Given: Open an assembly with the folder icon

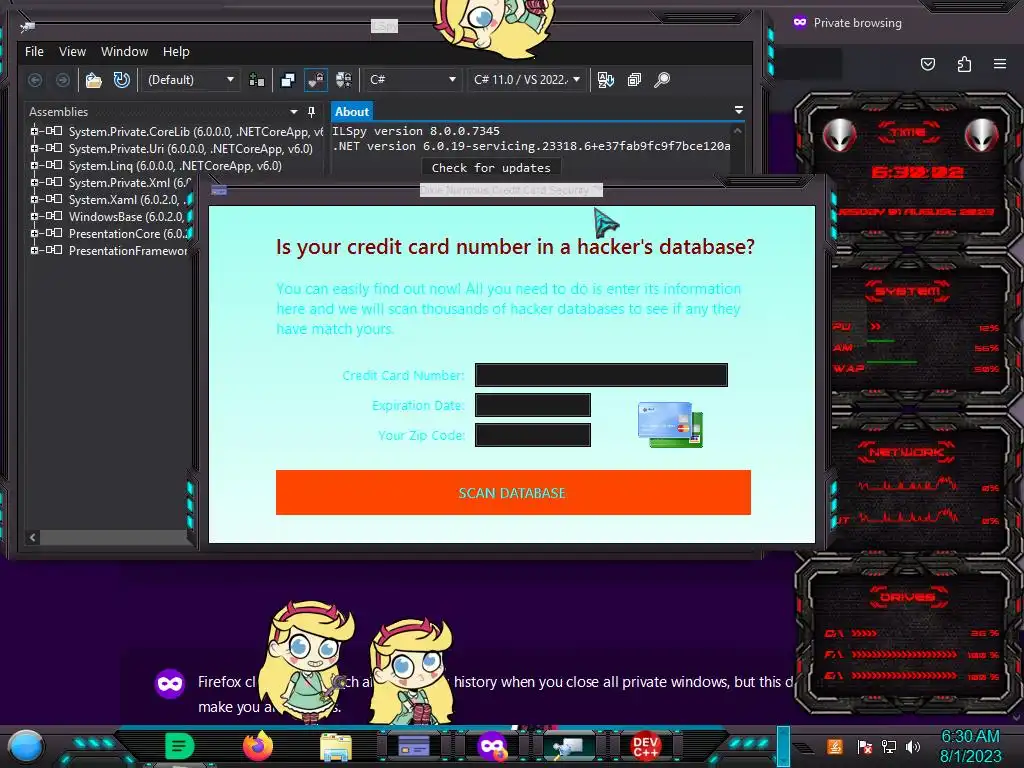Looking at the screenshot, I should (x=93, y=80).
